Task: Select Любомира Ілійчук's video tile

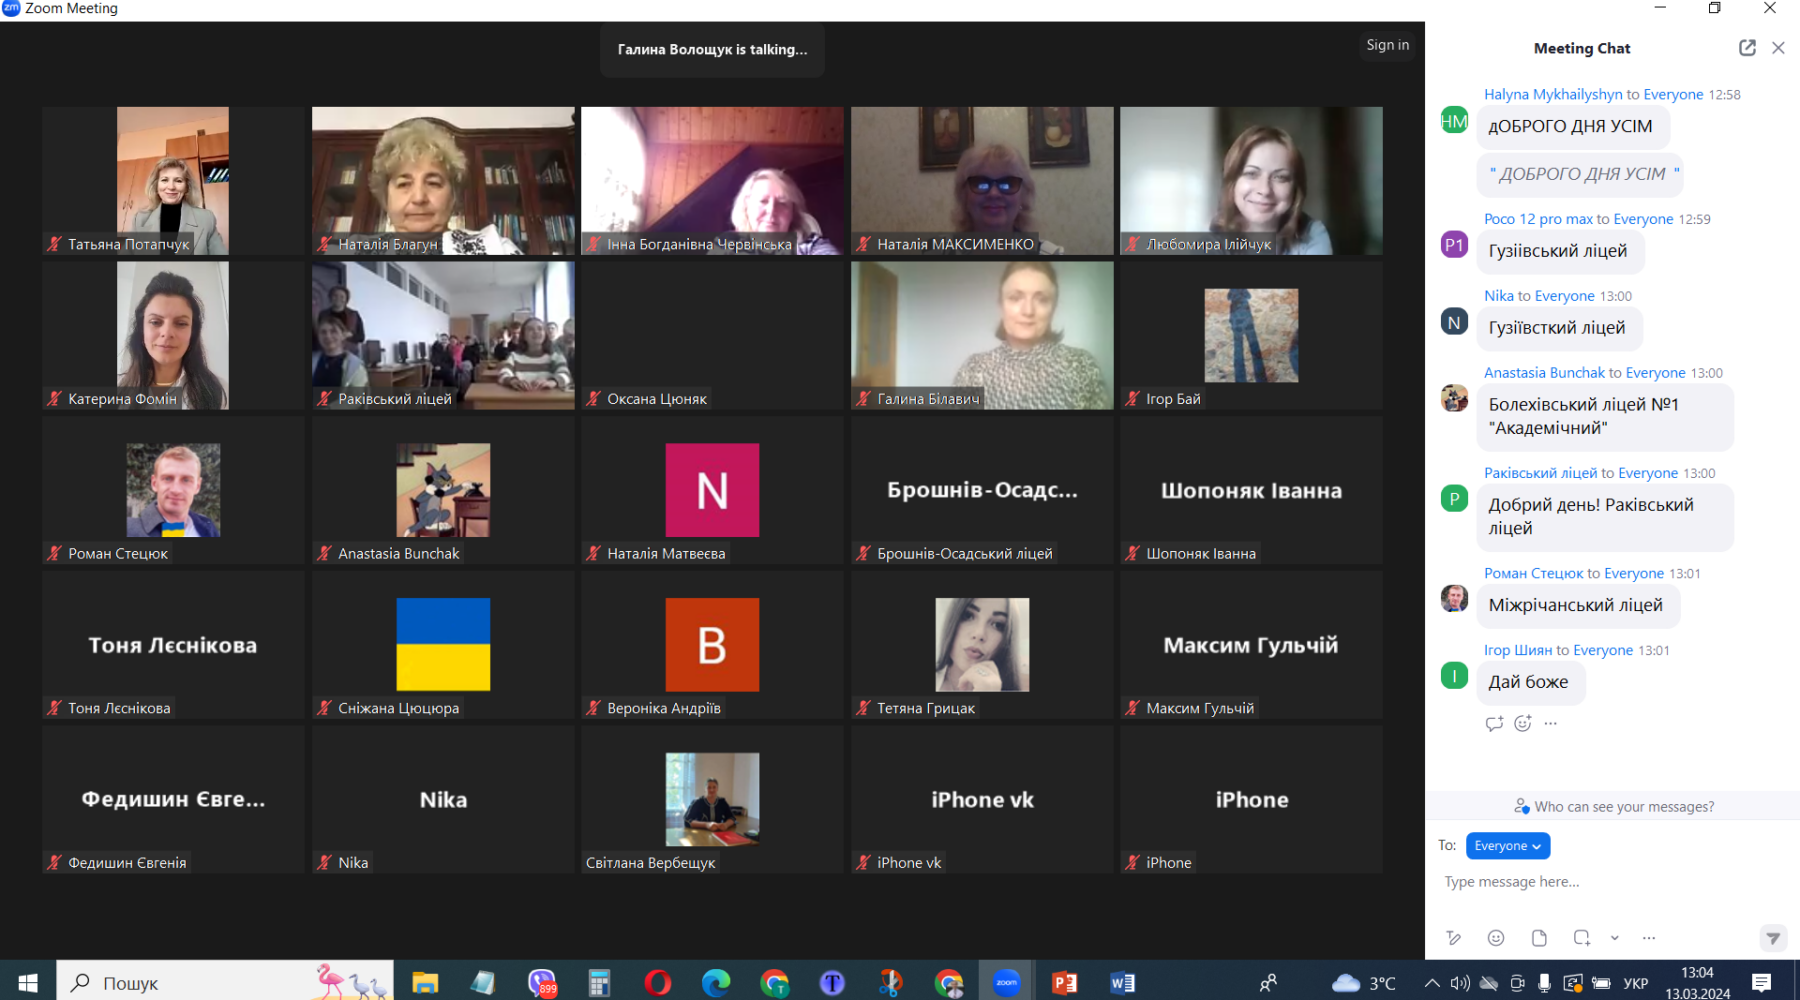Action: (x=1251, y=181)
